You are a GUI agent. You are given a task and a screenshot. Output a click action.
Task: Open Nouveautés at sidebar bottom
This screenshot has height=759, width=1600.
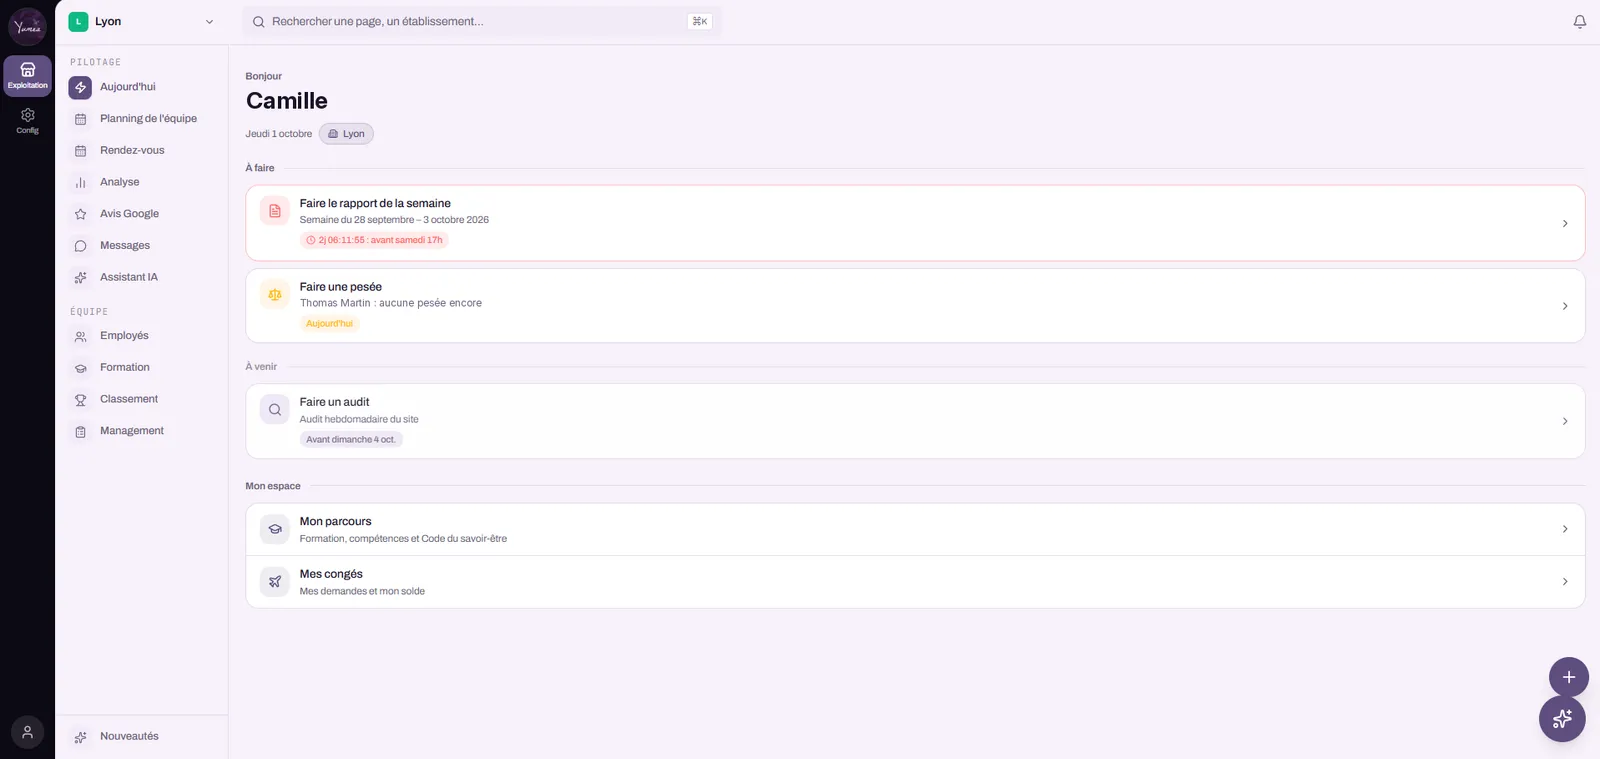(142, 737)
